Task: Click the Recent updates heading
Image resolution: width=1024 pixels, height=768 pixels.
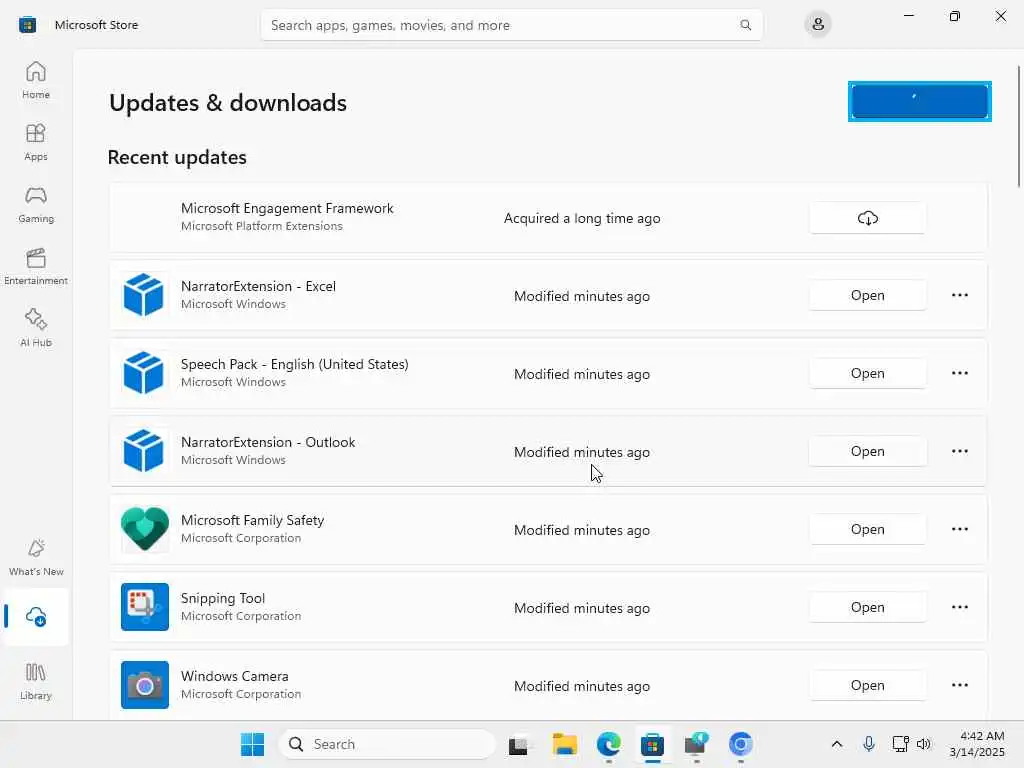Action: 177,157
